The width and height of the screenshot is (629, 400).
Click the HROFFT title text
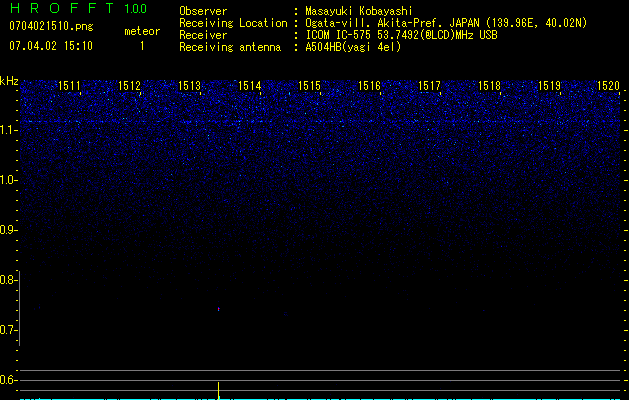point(60,9)
